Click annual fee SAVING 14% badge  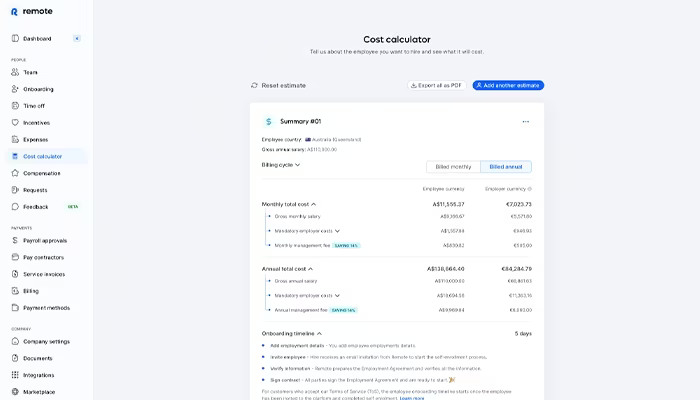[343, 310]
